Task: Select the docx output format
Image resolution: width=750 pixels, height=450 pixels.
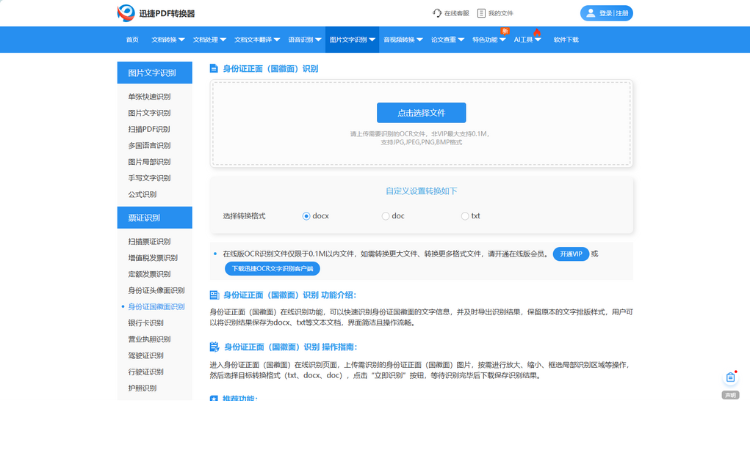Action: [x=306, y=216]
